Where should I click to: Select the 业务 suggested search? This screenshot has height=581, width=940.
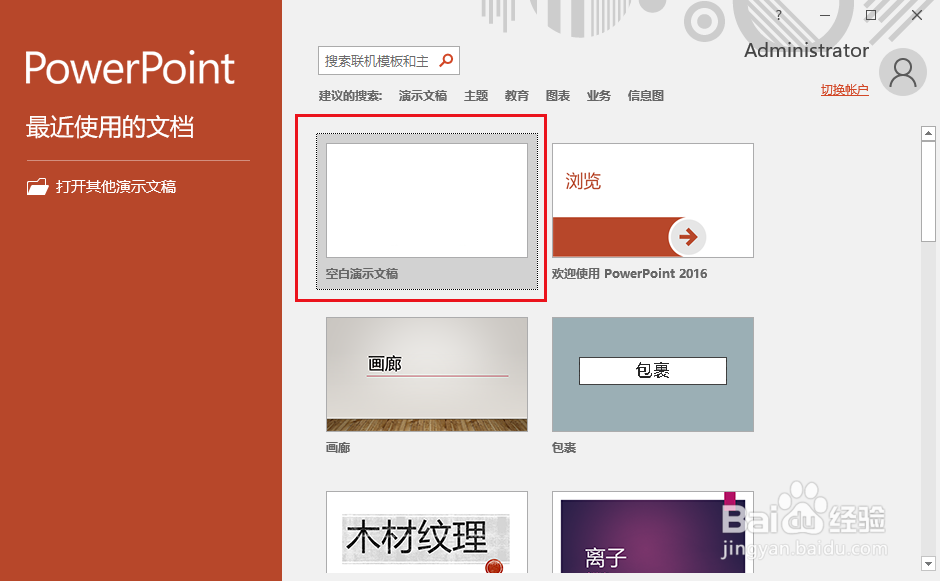[x=598, y=95]
